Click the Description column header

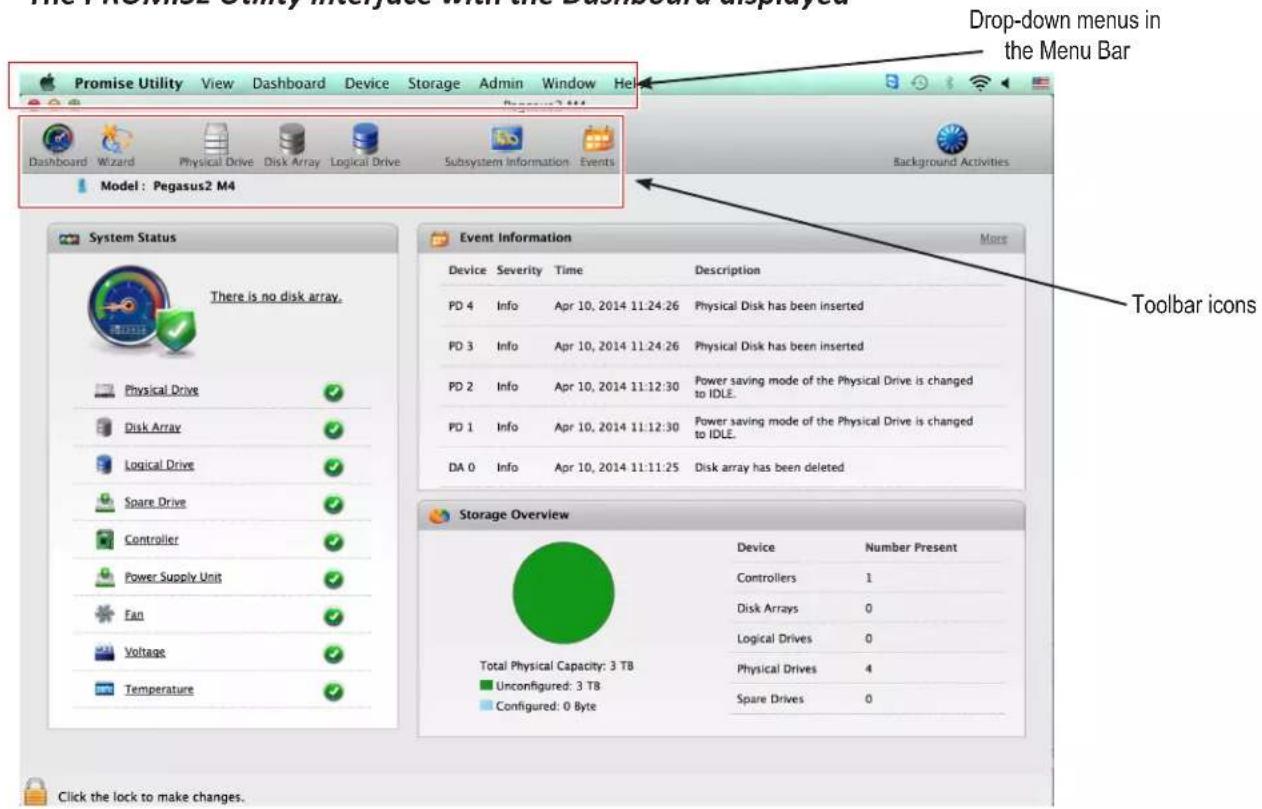pos(727,271)
